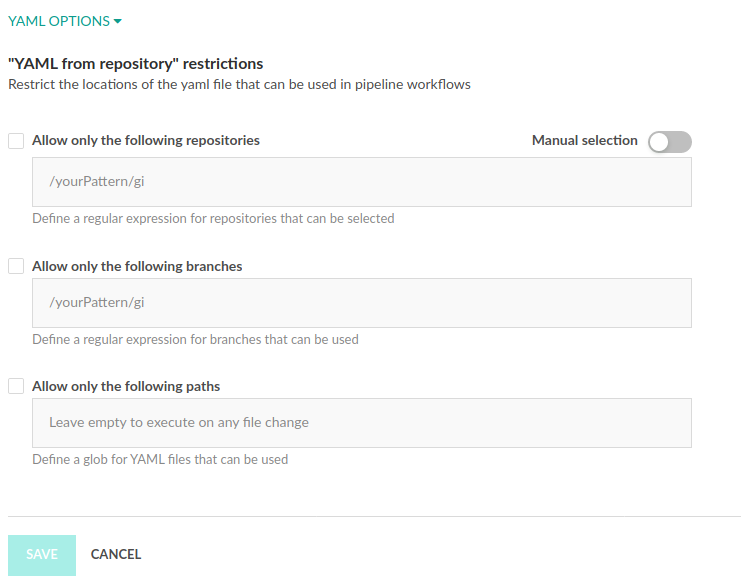Click into the branches pattern input field

pos(361,302)
